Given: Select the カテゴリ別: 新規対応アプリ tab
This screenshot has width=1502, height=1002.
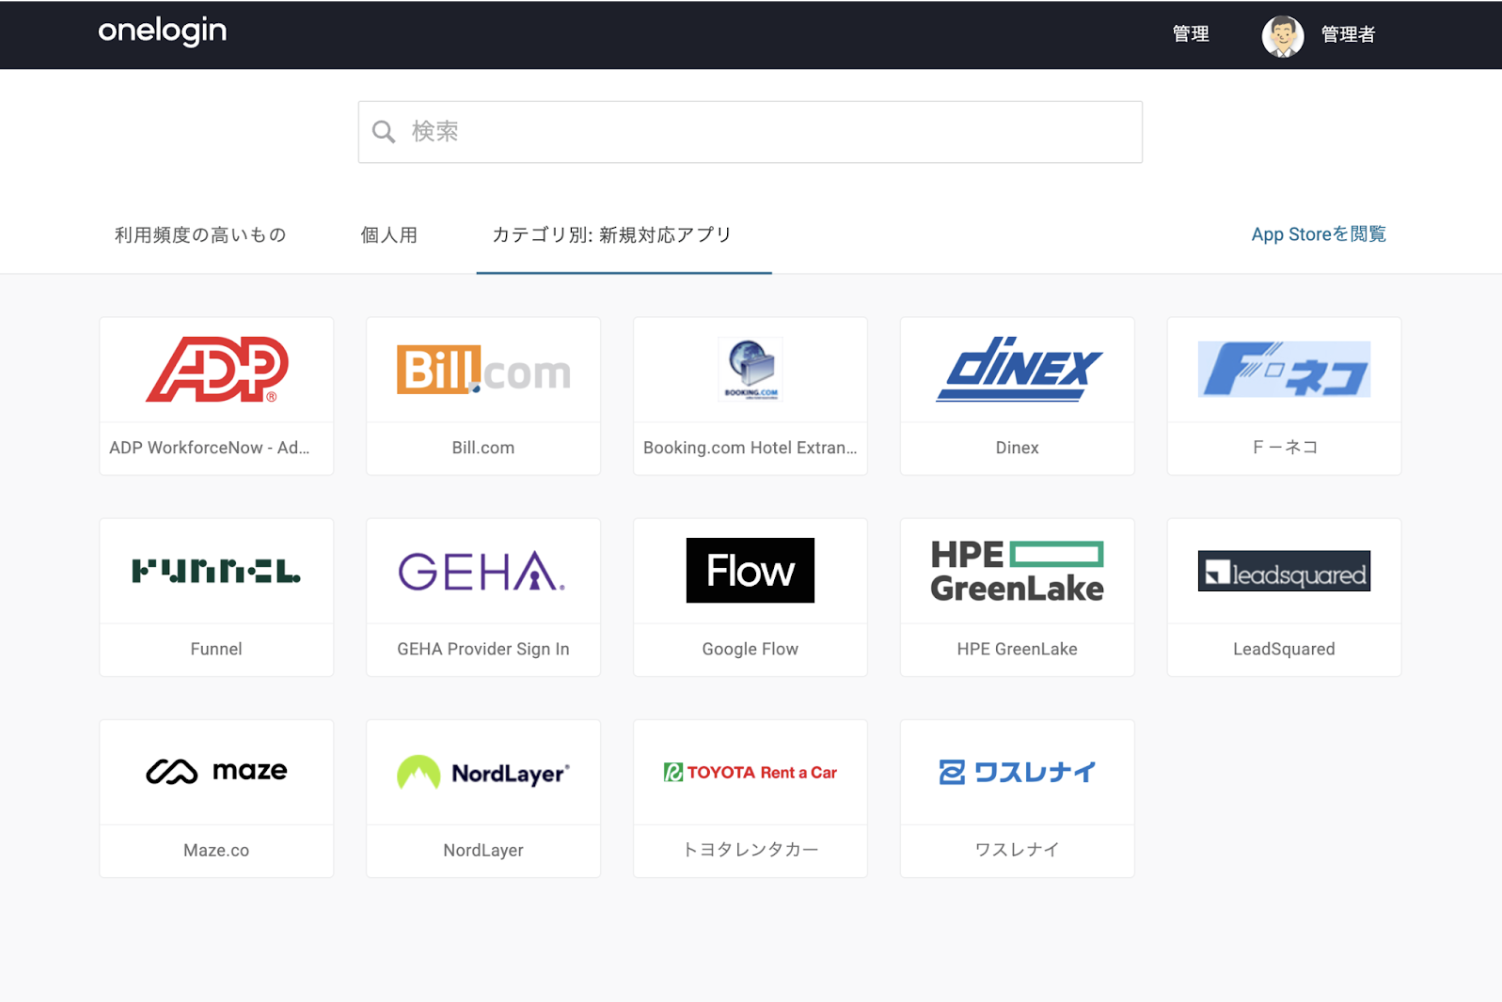Looking at the screenshot, I should pyautogui.click(x=612, y=235).
